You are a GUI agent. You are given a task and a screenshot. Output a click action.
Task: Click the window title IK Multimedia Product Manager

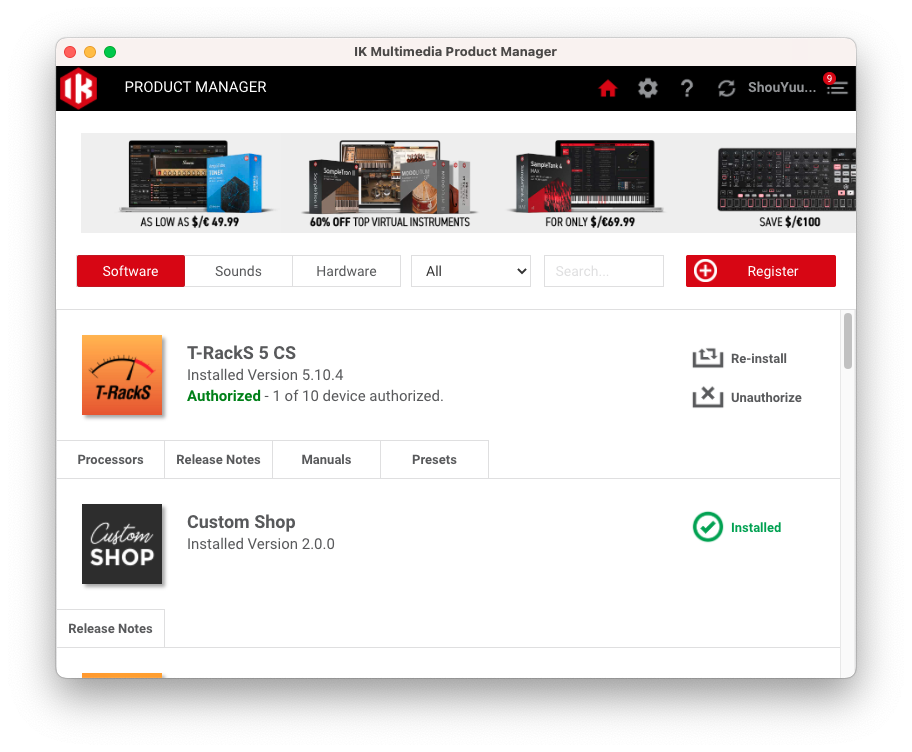[x=455, y=52]
